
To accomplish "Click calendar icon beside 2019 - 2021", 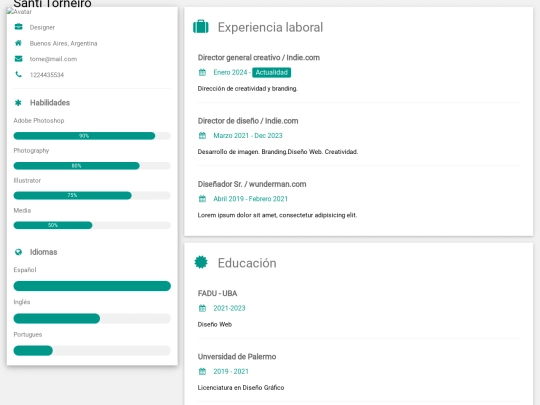I will click(x=202, y=371).
